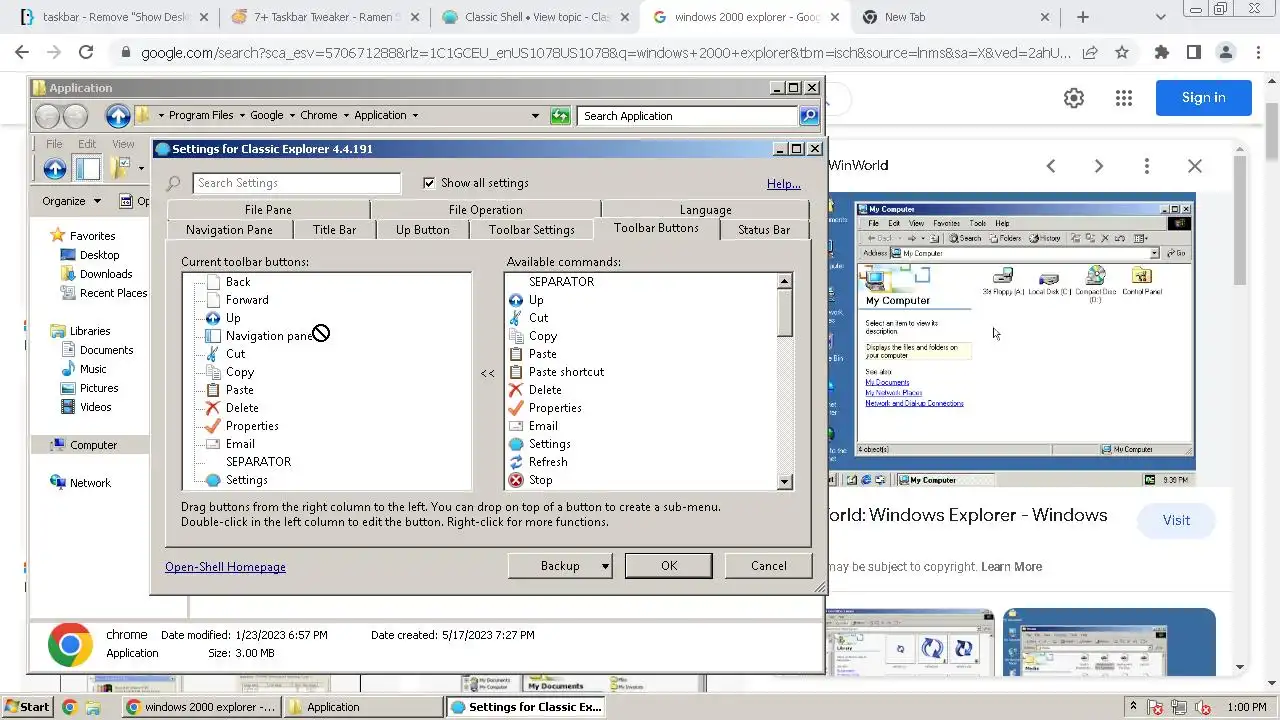Select Paste icon in Available commands list
The height and width of the screenshot is (720, 1280).
(516, 354)
